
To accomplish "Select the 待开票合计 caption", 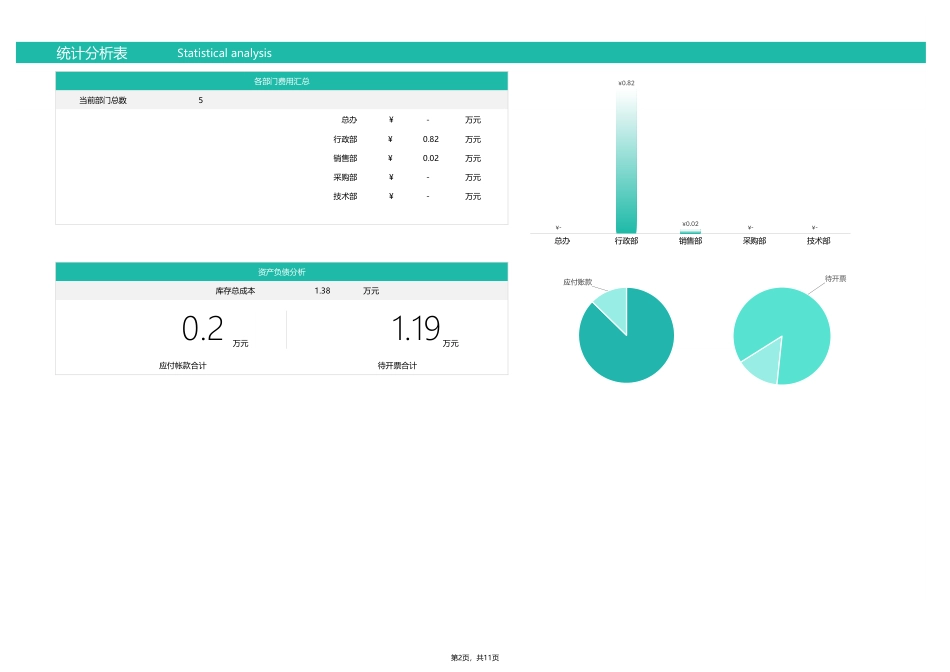I will point(397,366).
